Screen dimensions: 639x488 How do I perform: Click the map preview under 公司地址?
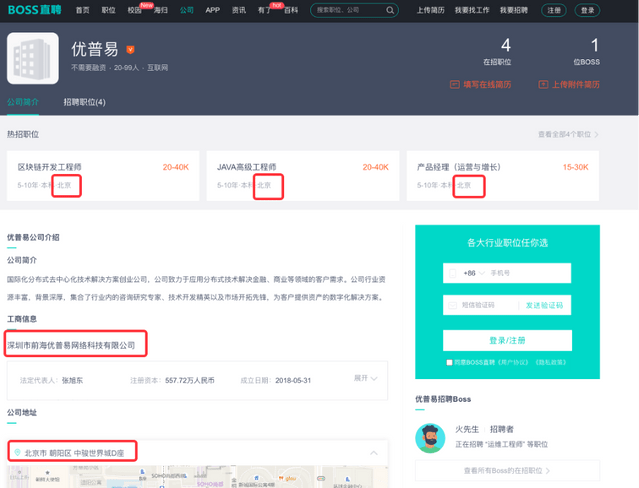[x=197, y=477]
